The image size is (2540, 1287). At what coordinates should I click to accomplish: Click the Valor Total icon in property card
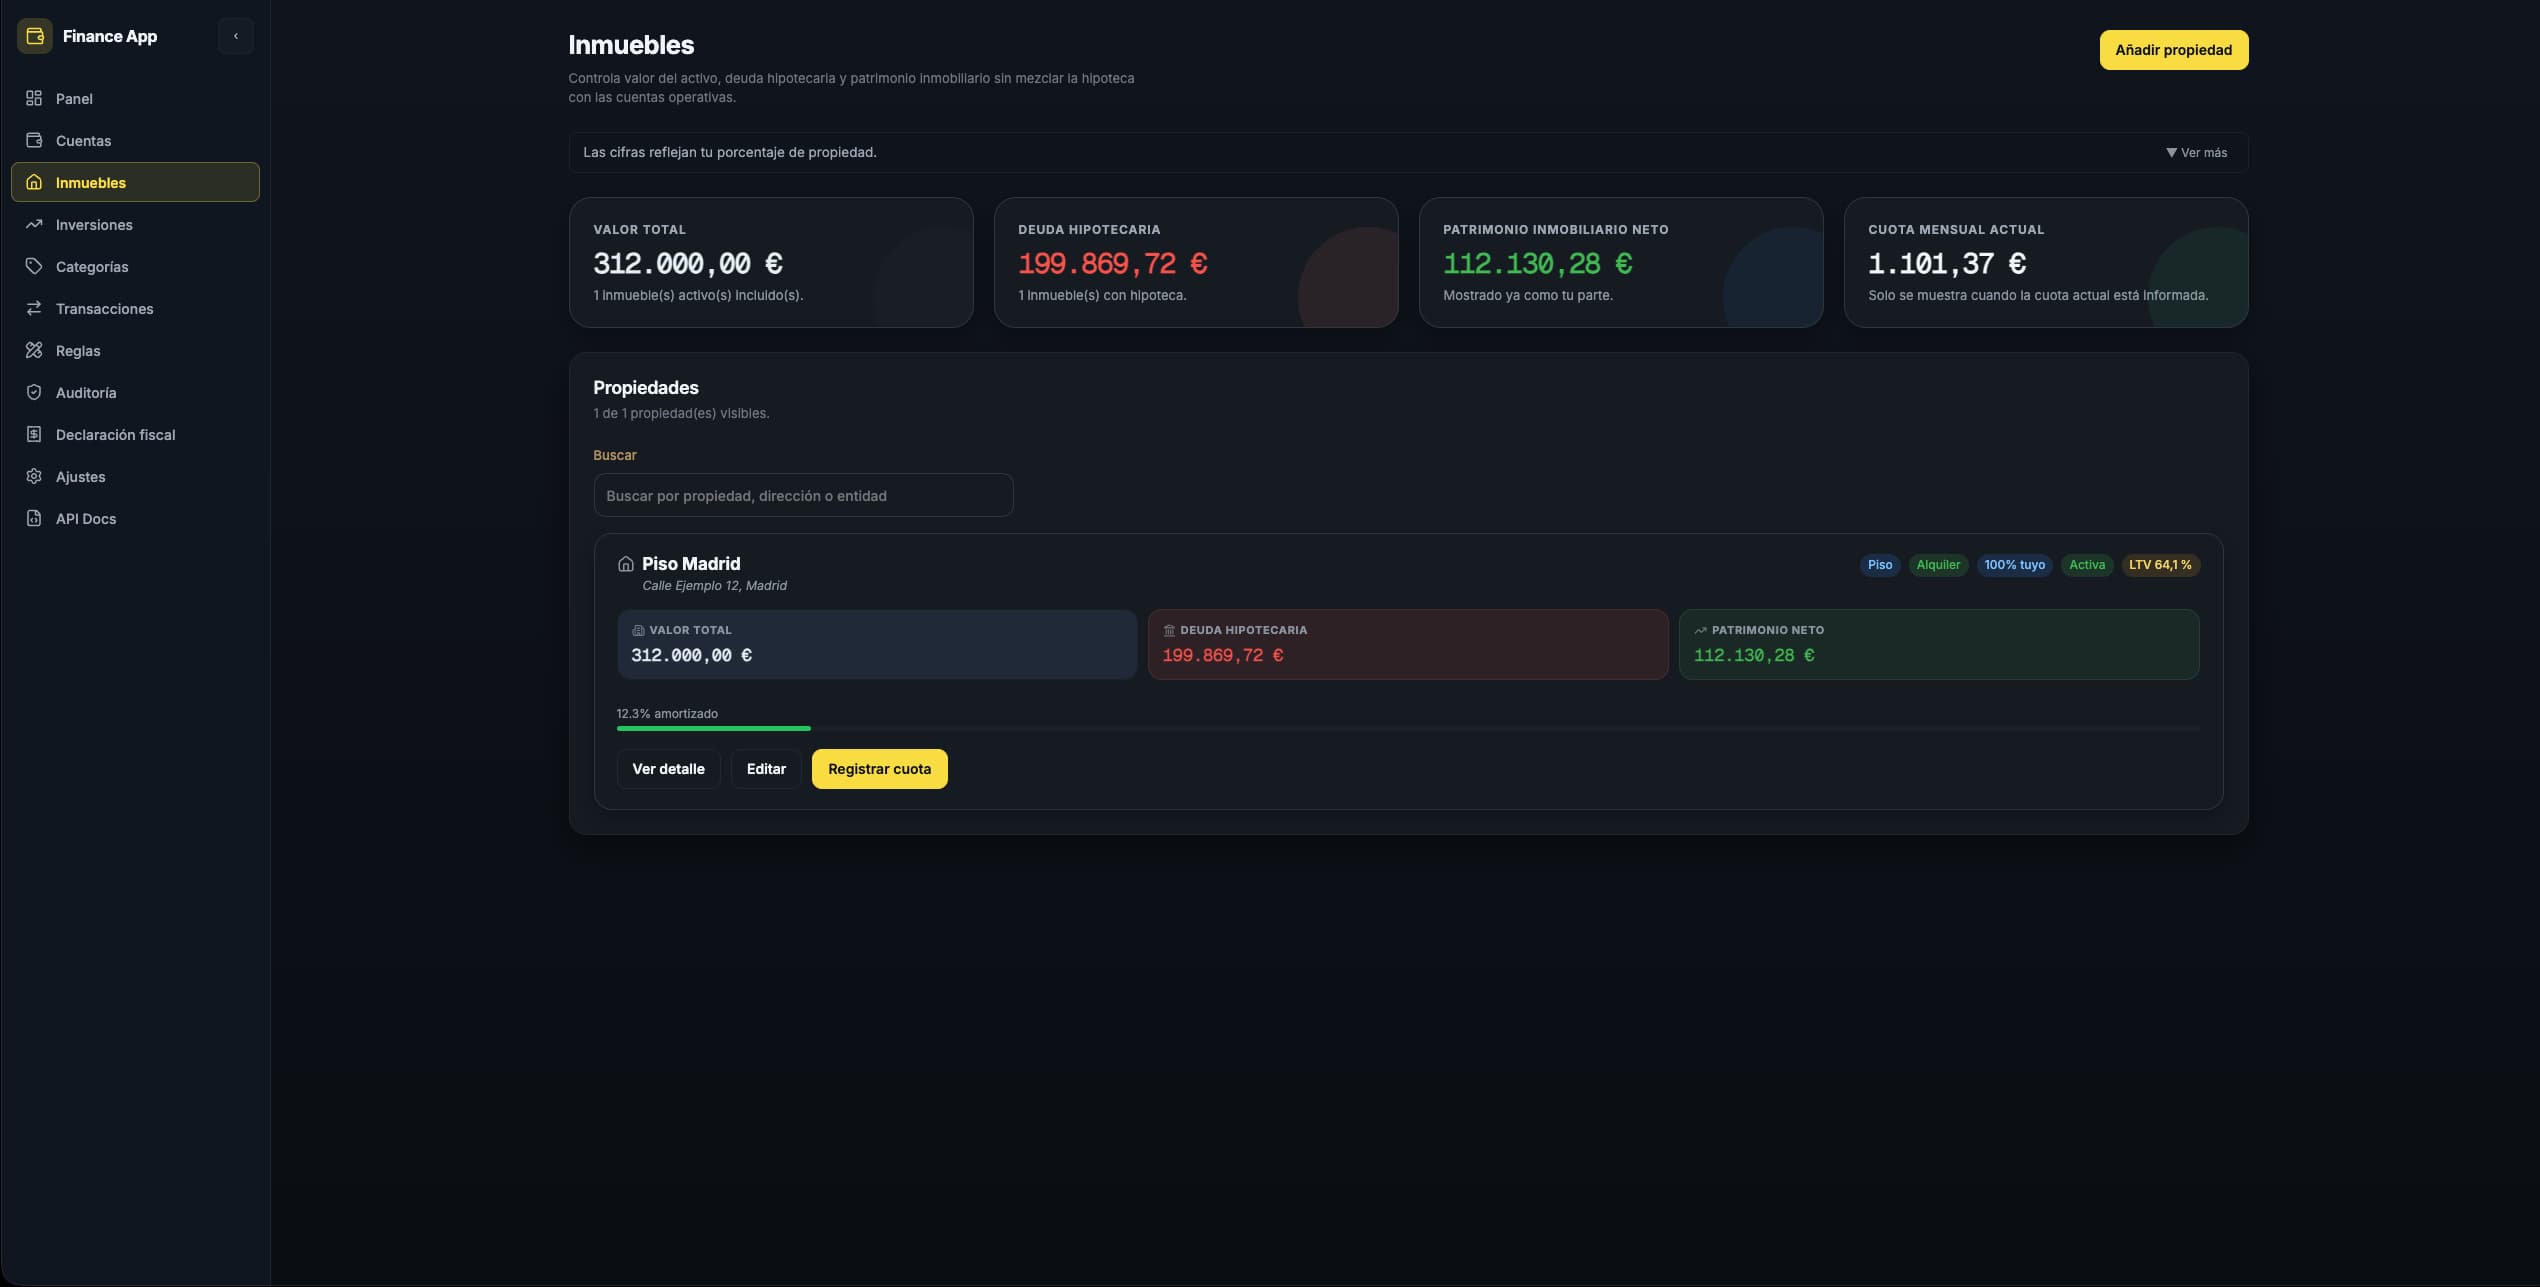tap(638, 630)
